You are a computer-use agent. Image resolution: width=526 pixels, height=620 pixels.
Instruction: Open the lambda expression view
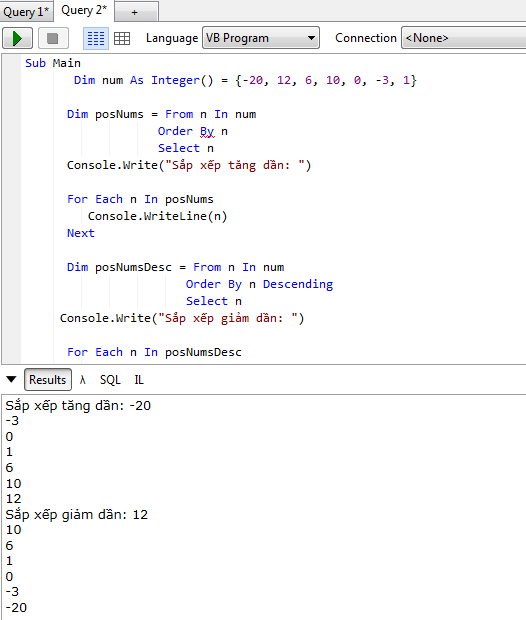click(82, 380)
